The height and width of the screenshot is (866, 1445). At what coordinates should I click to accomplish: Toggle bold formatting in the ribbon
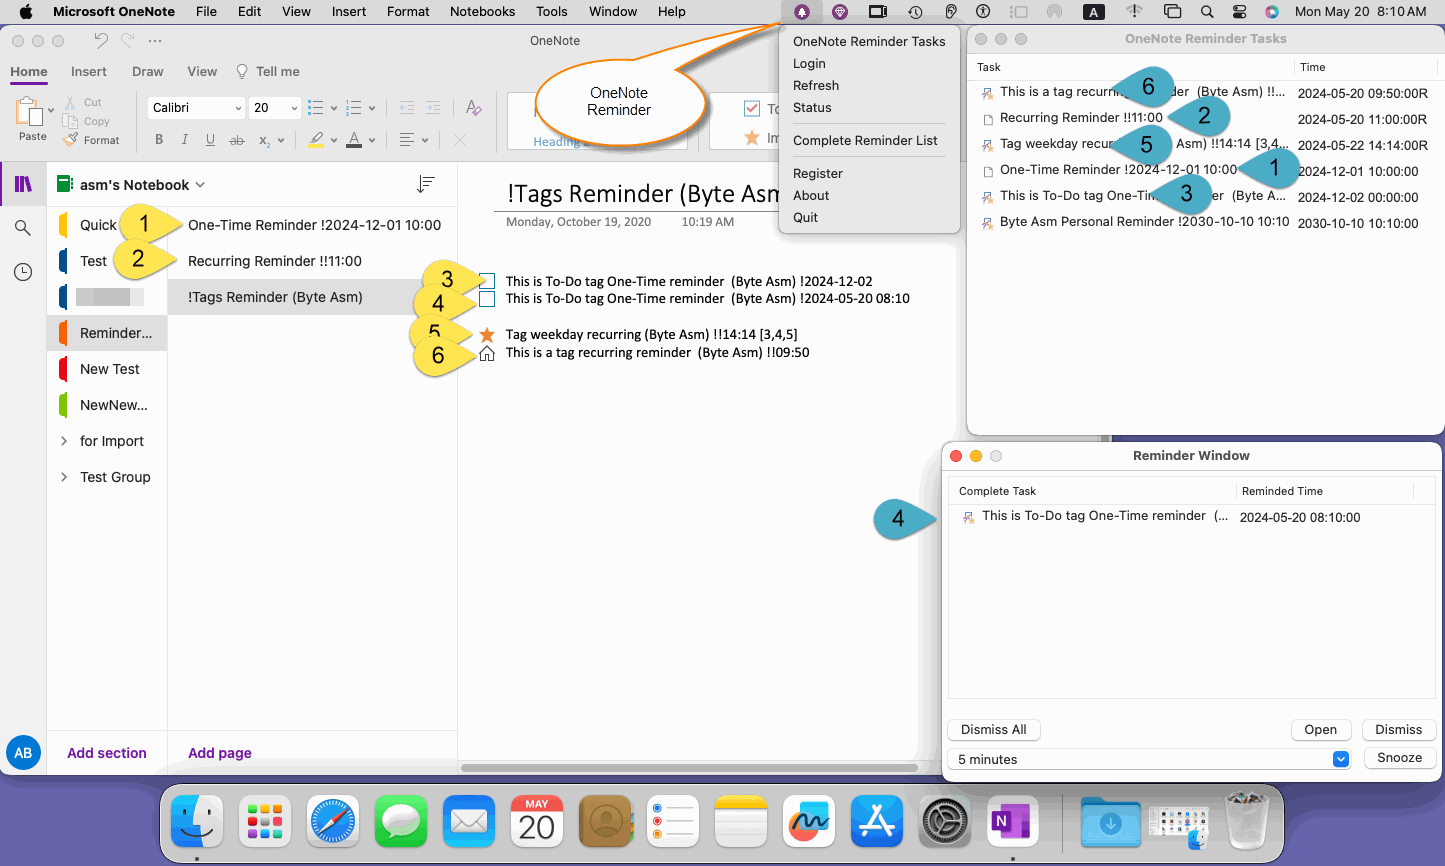[159, 140]
